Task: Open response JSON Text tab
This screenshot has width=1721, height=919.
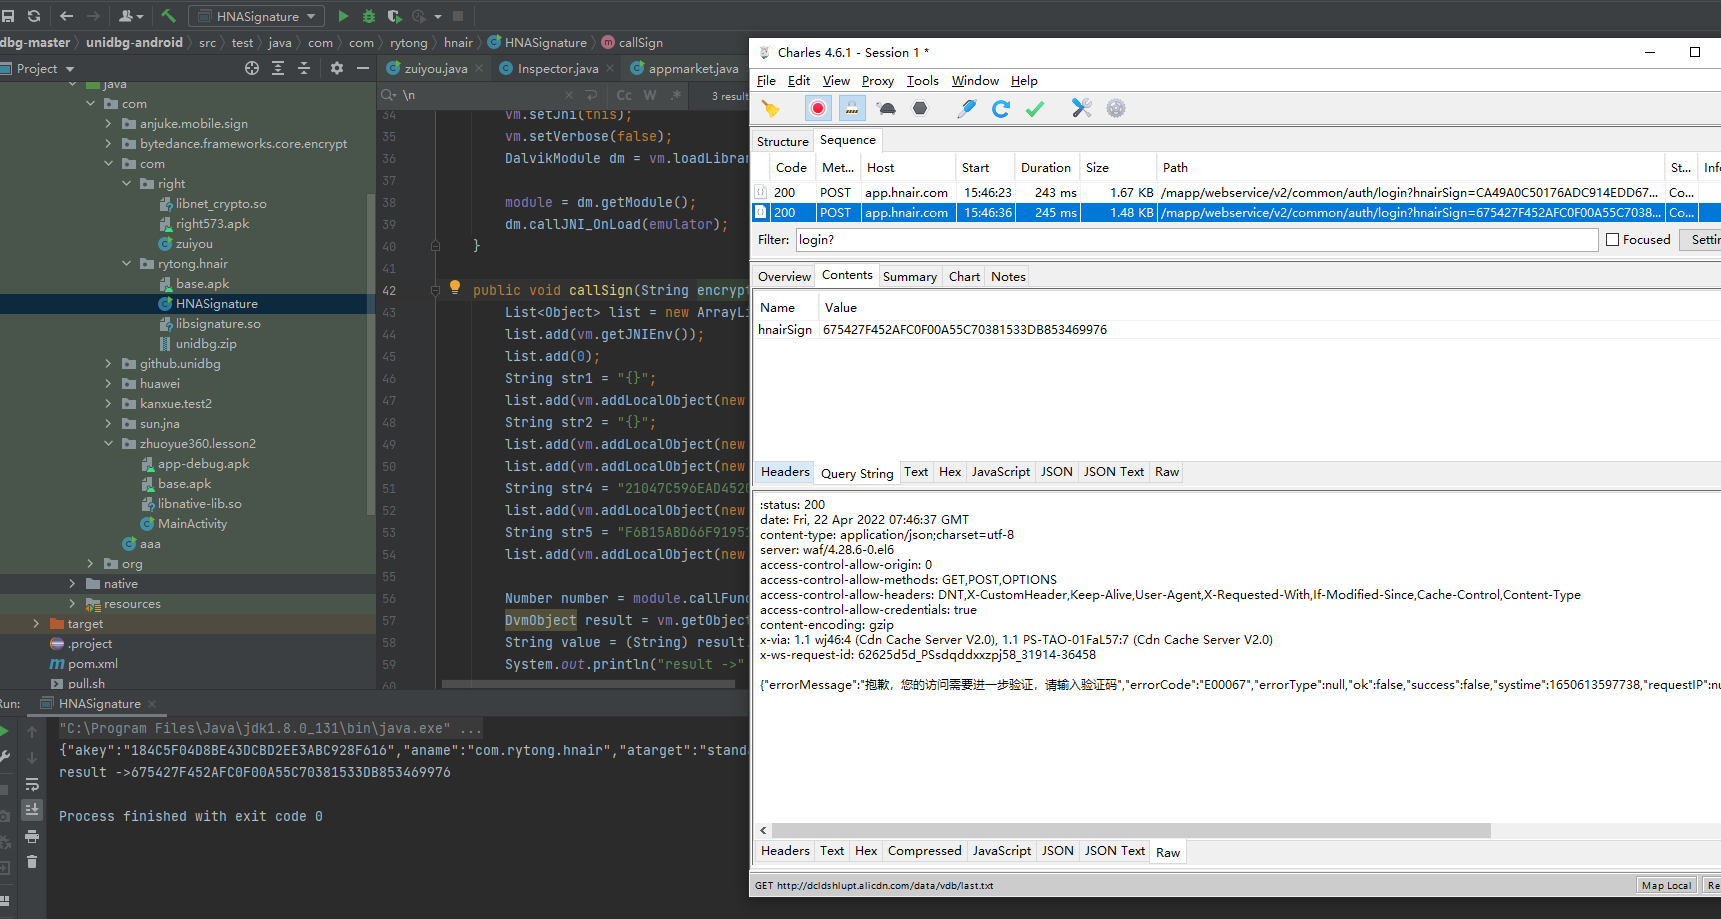Action: coord(1115,851)
